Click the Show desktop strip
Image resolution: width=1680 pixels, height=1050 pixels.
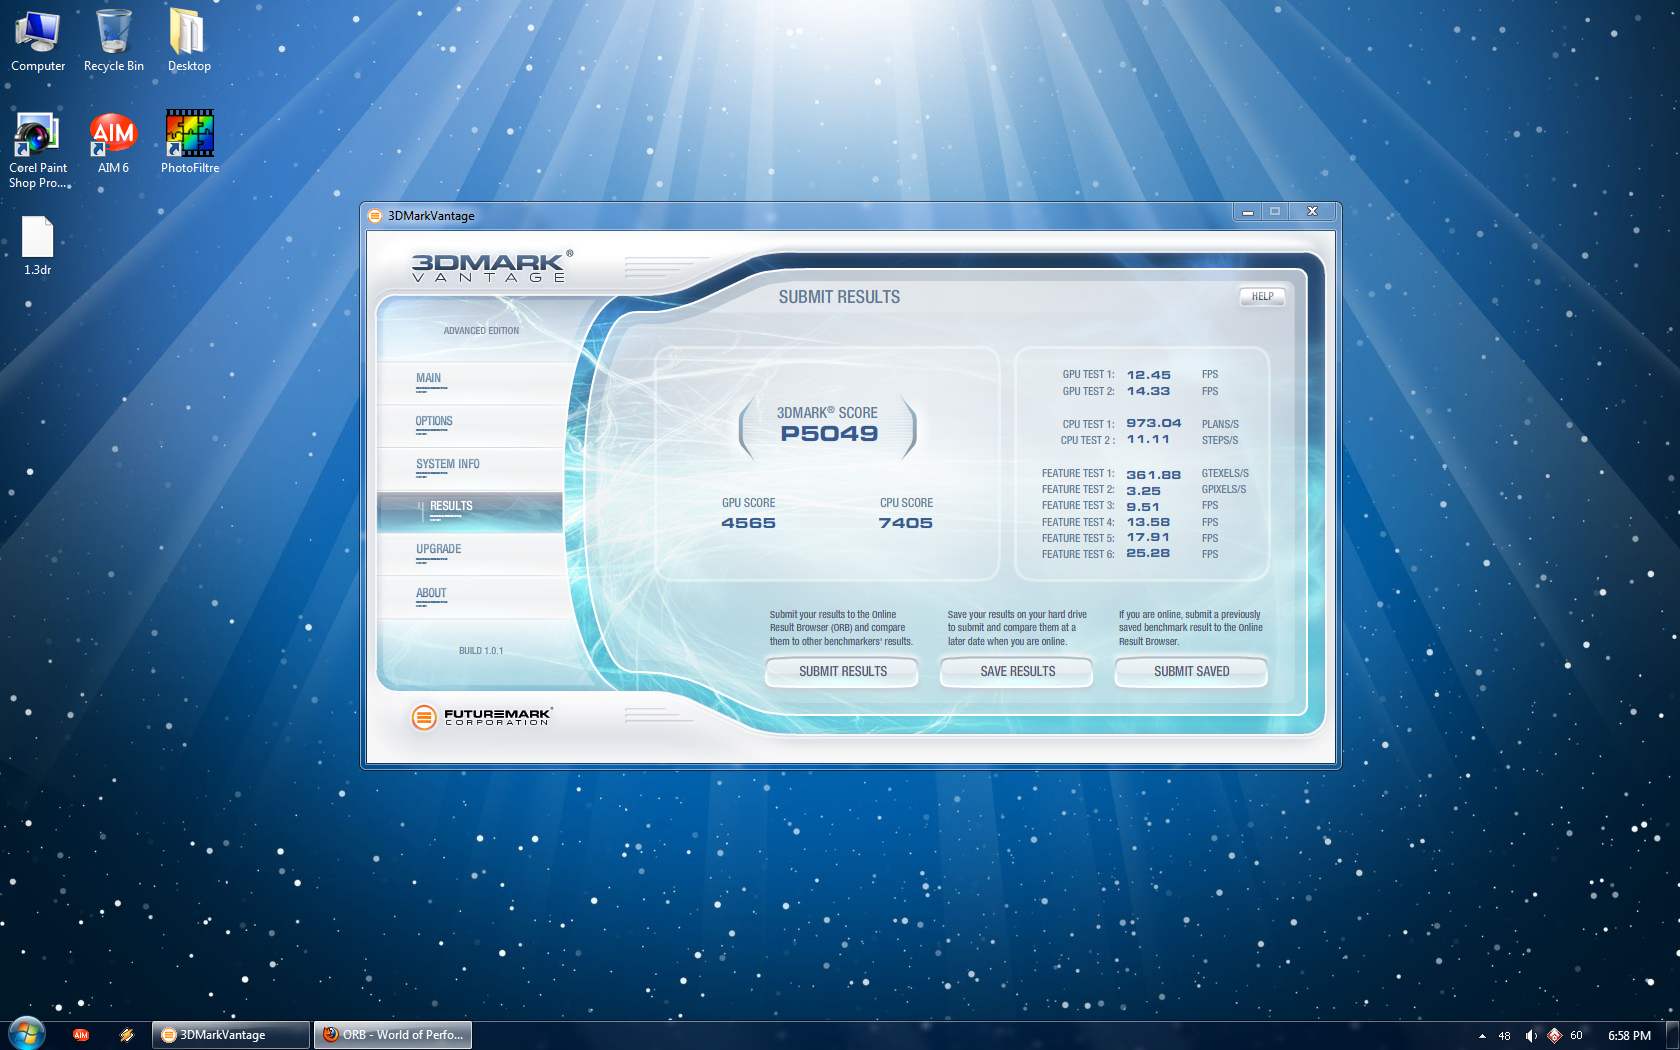point(1673,1035)
